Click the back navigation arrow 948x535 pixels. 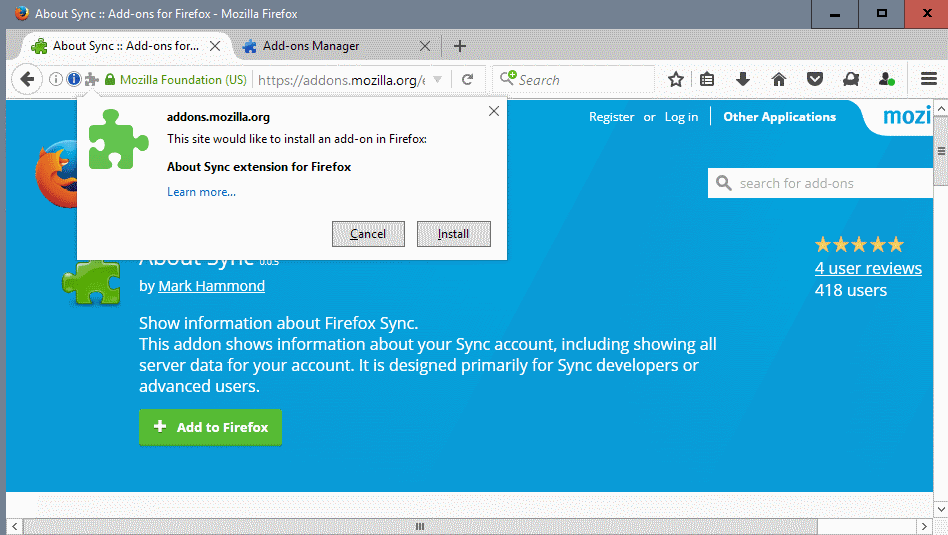(26, 79)
